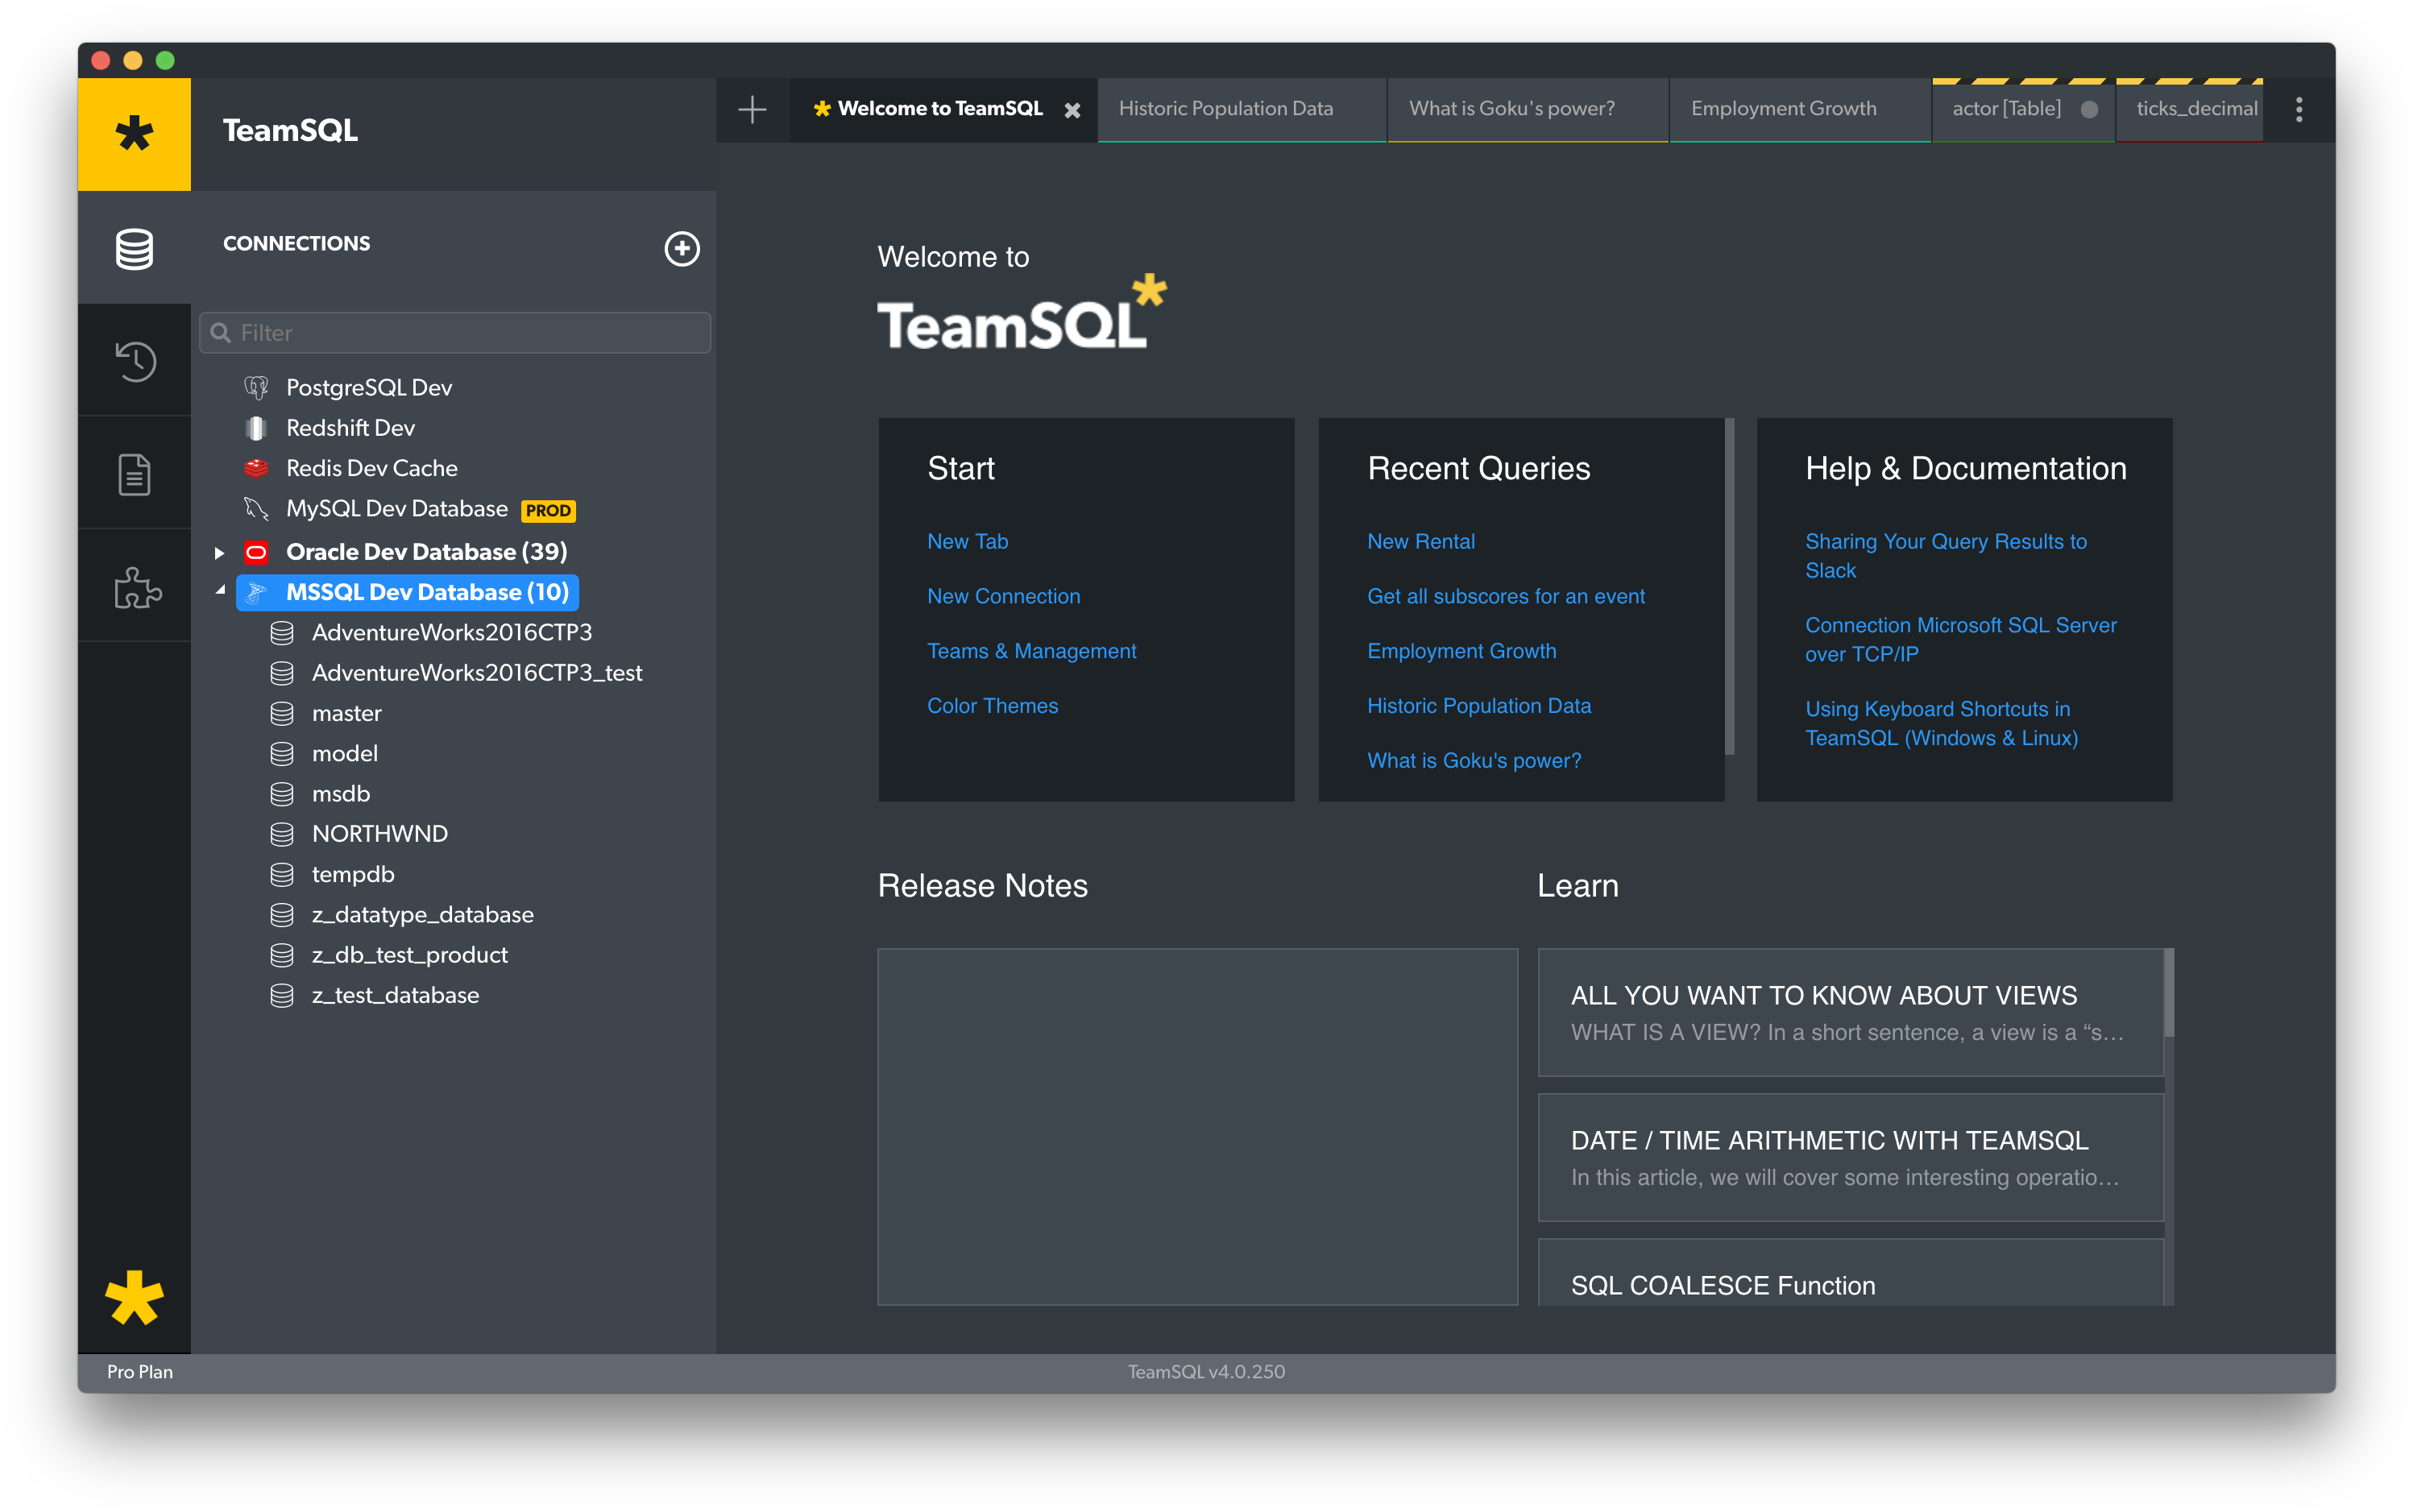Image resolution: width=2413 pixels, height=1512 pixels.
Task: Click the unsaved dot on actor [Table] tab
Action: click(2089, 109)
